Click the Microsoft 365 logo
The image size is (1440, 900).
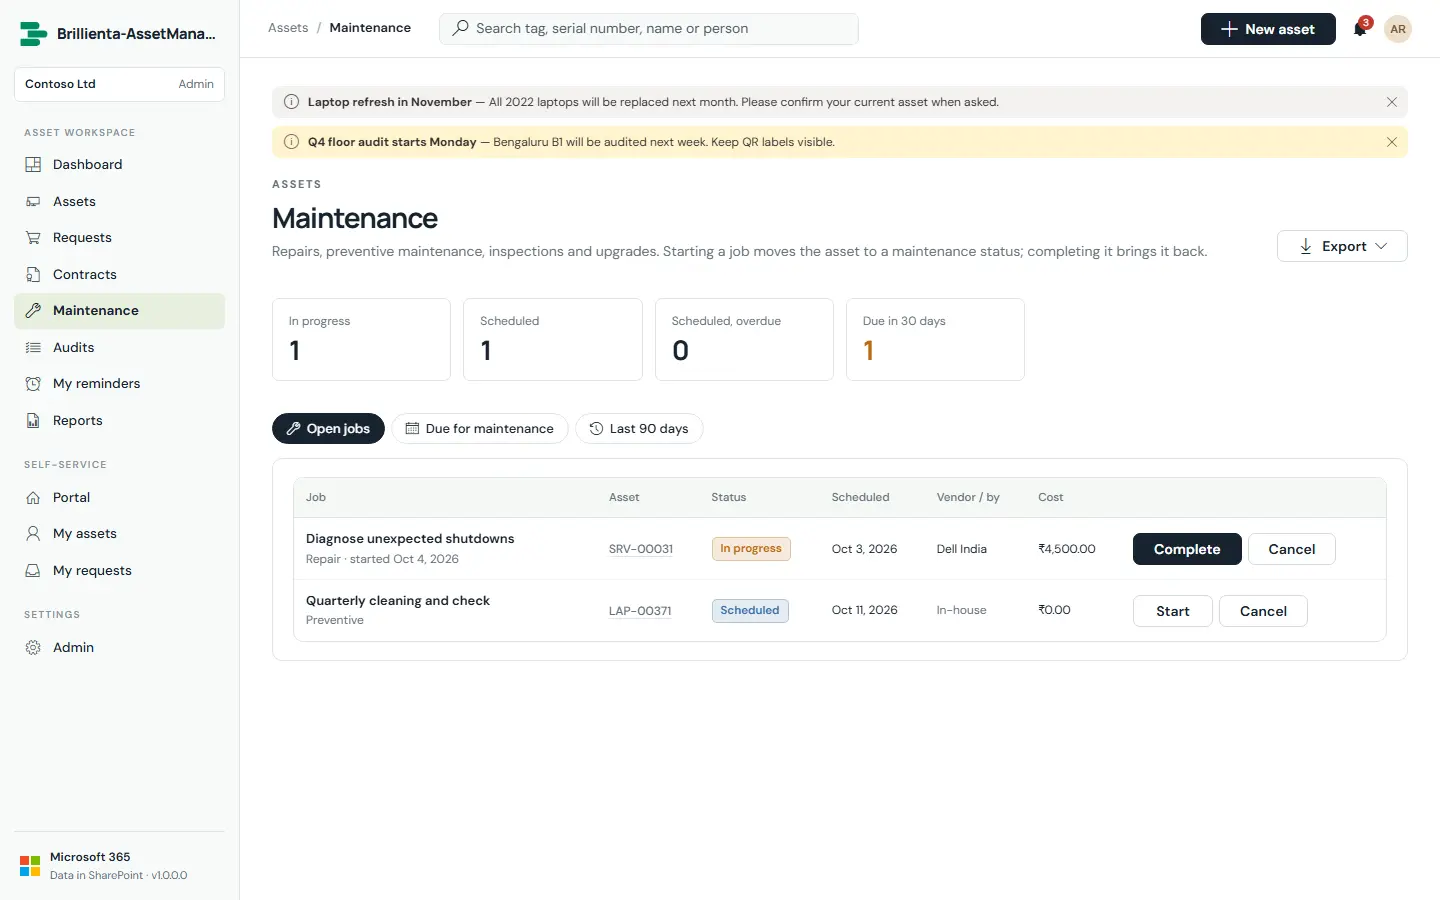(30, 866)
